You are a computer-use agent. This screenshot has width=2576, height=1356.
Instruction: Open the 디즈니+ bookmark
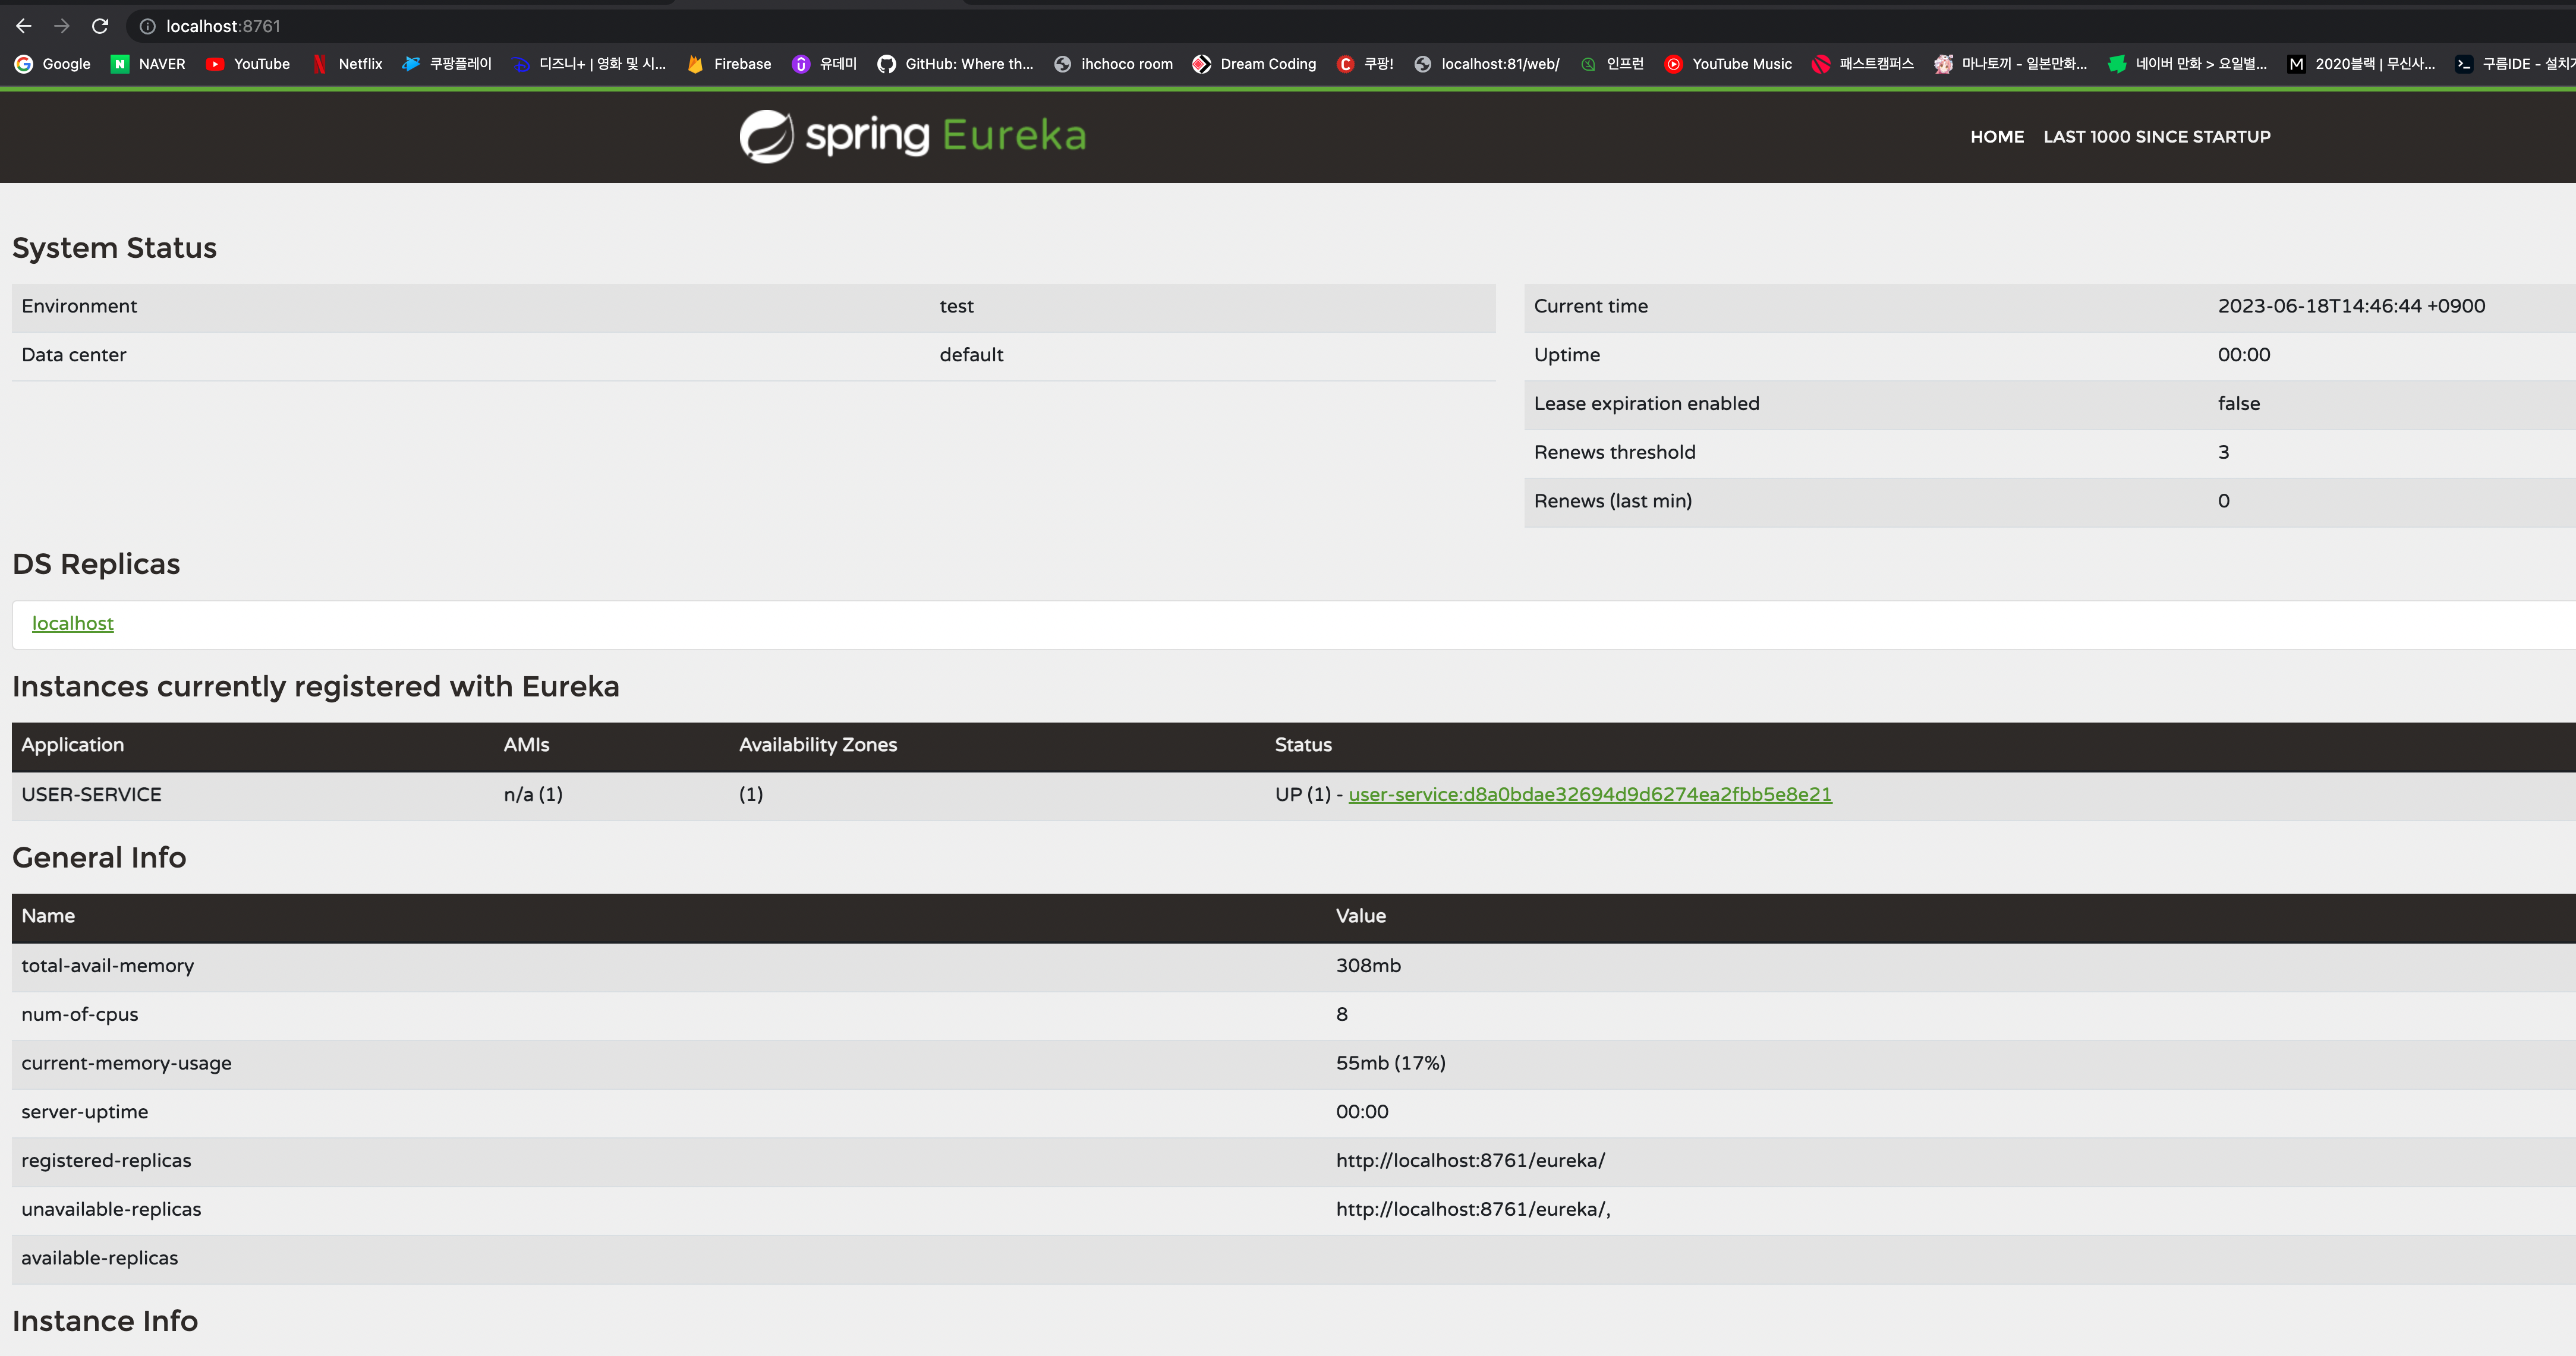[589, 64]
